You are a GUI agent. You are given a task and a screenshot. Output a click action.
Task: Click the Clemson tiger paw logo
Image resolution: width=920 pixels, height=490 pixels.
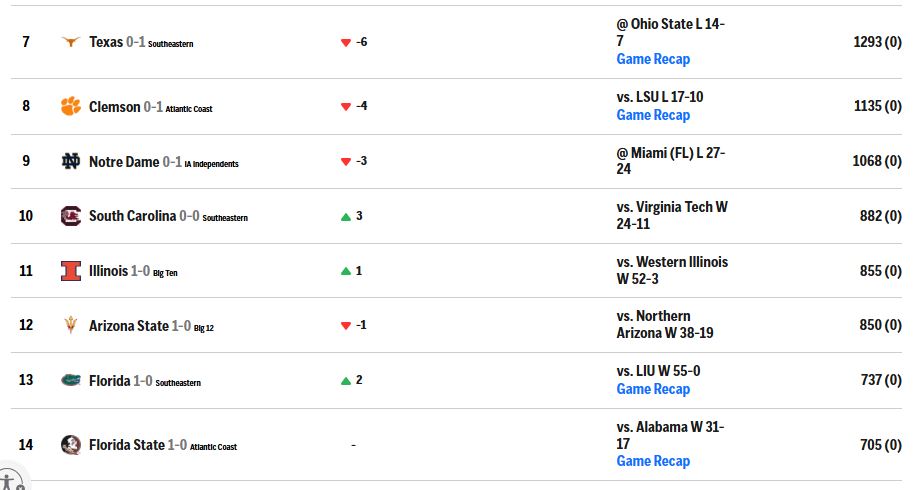tap(70, 106)
